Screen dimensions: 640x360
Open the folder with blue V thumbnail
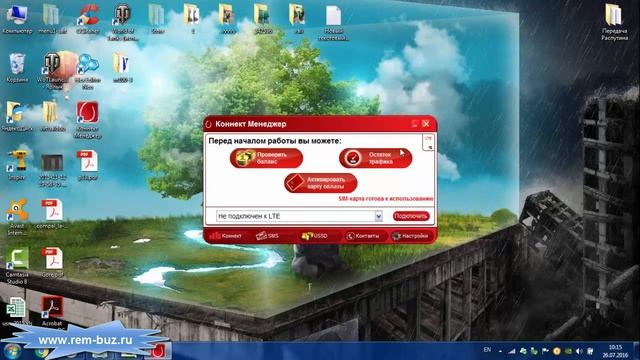click(x=122, y=68)
